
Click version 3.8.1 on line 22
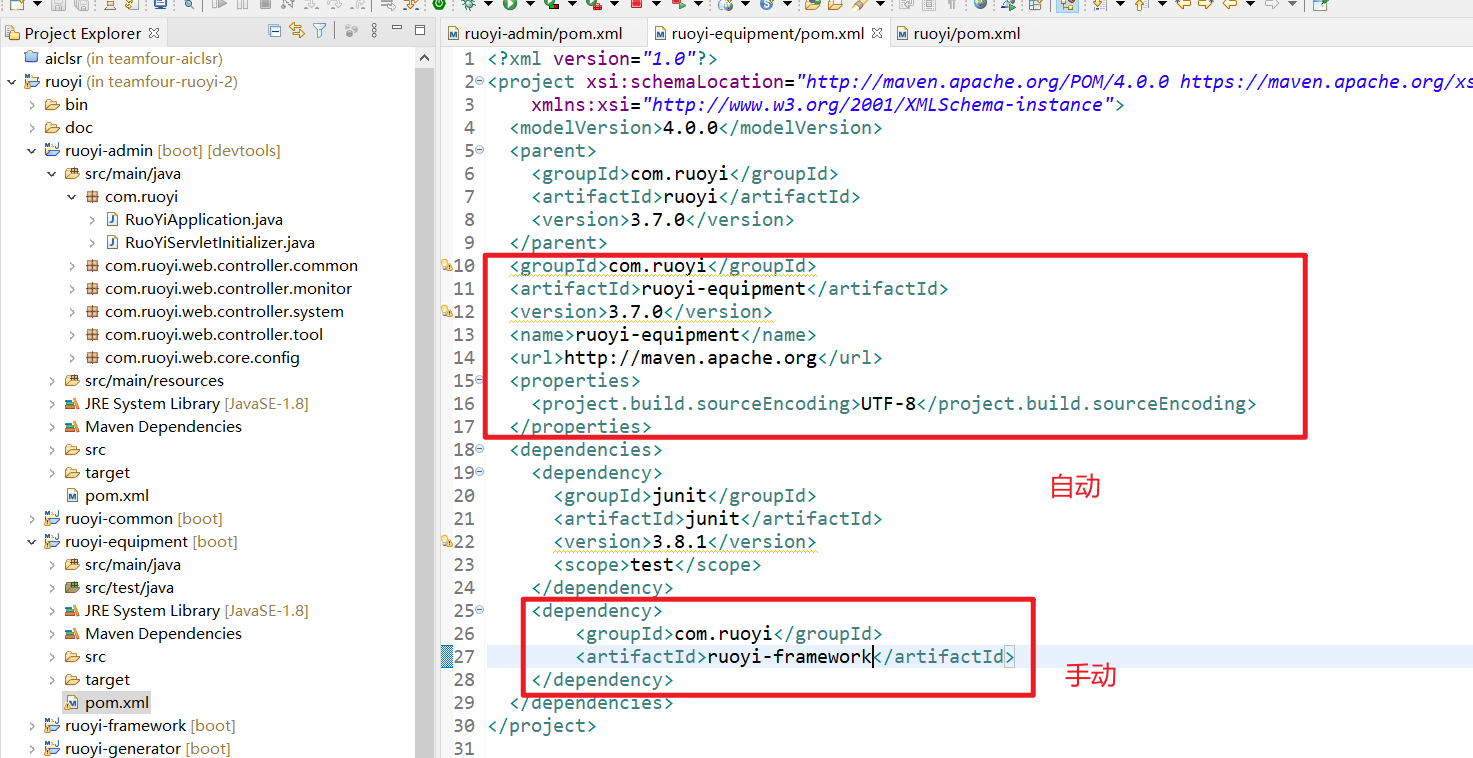pyautogui.click(x=680, y=542)
